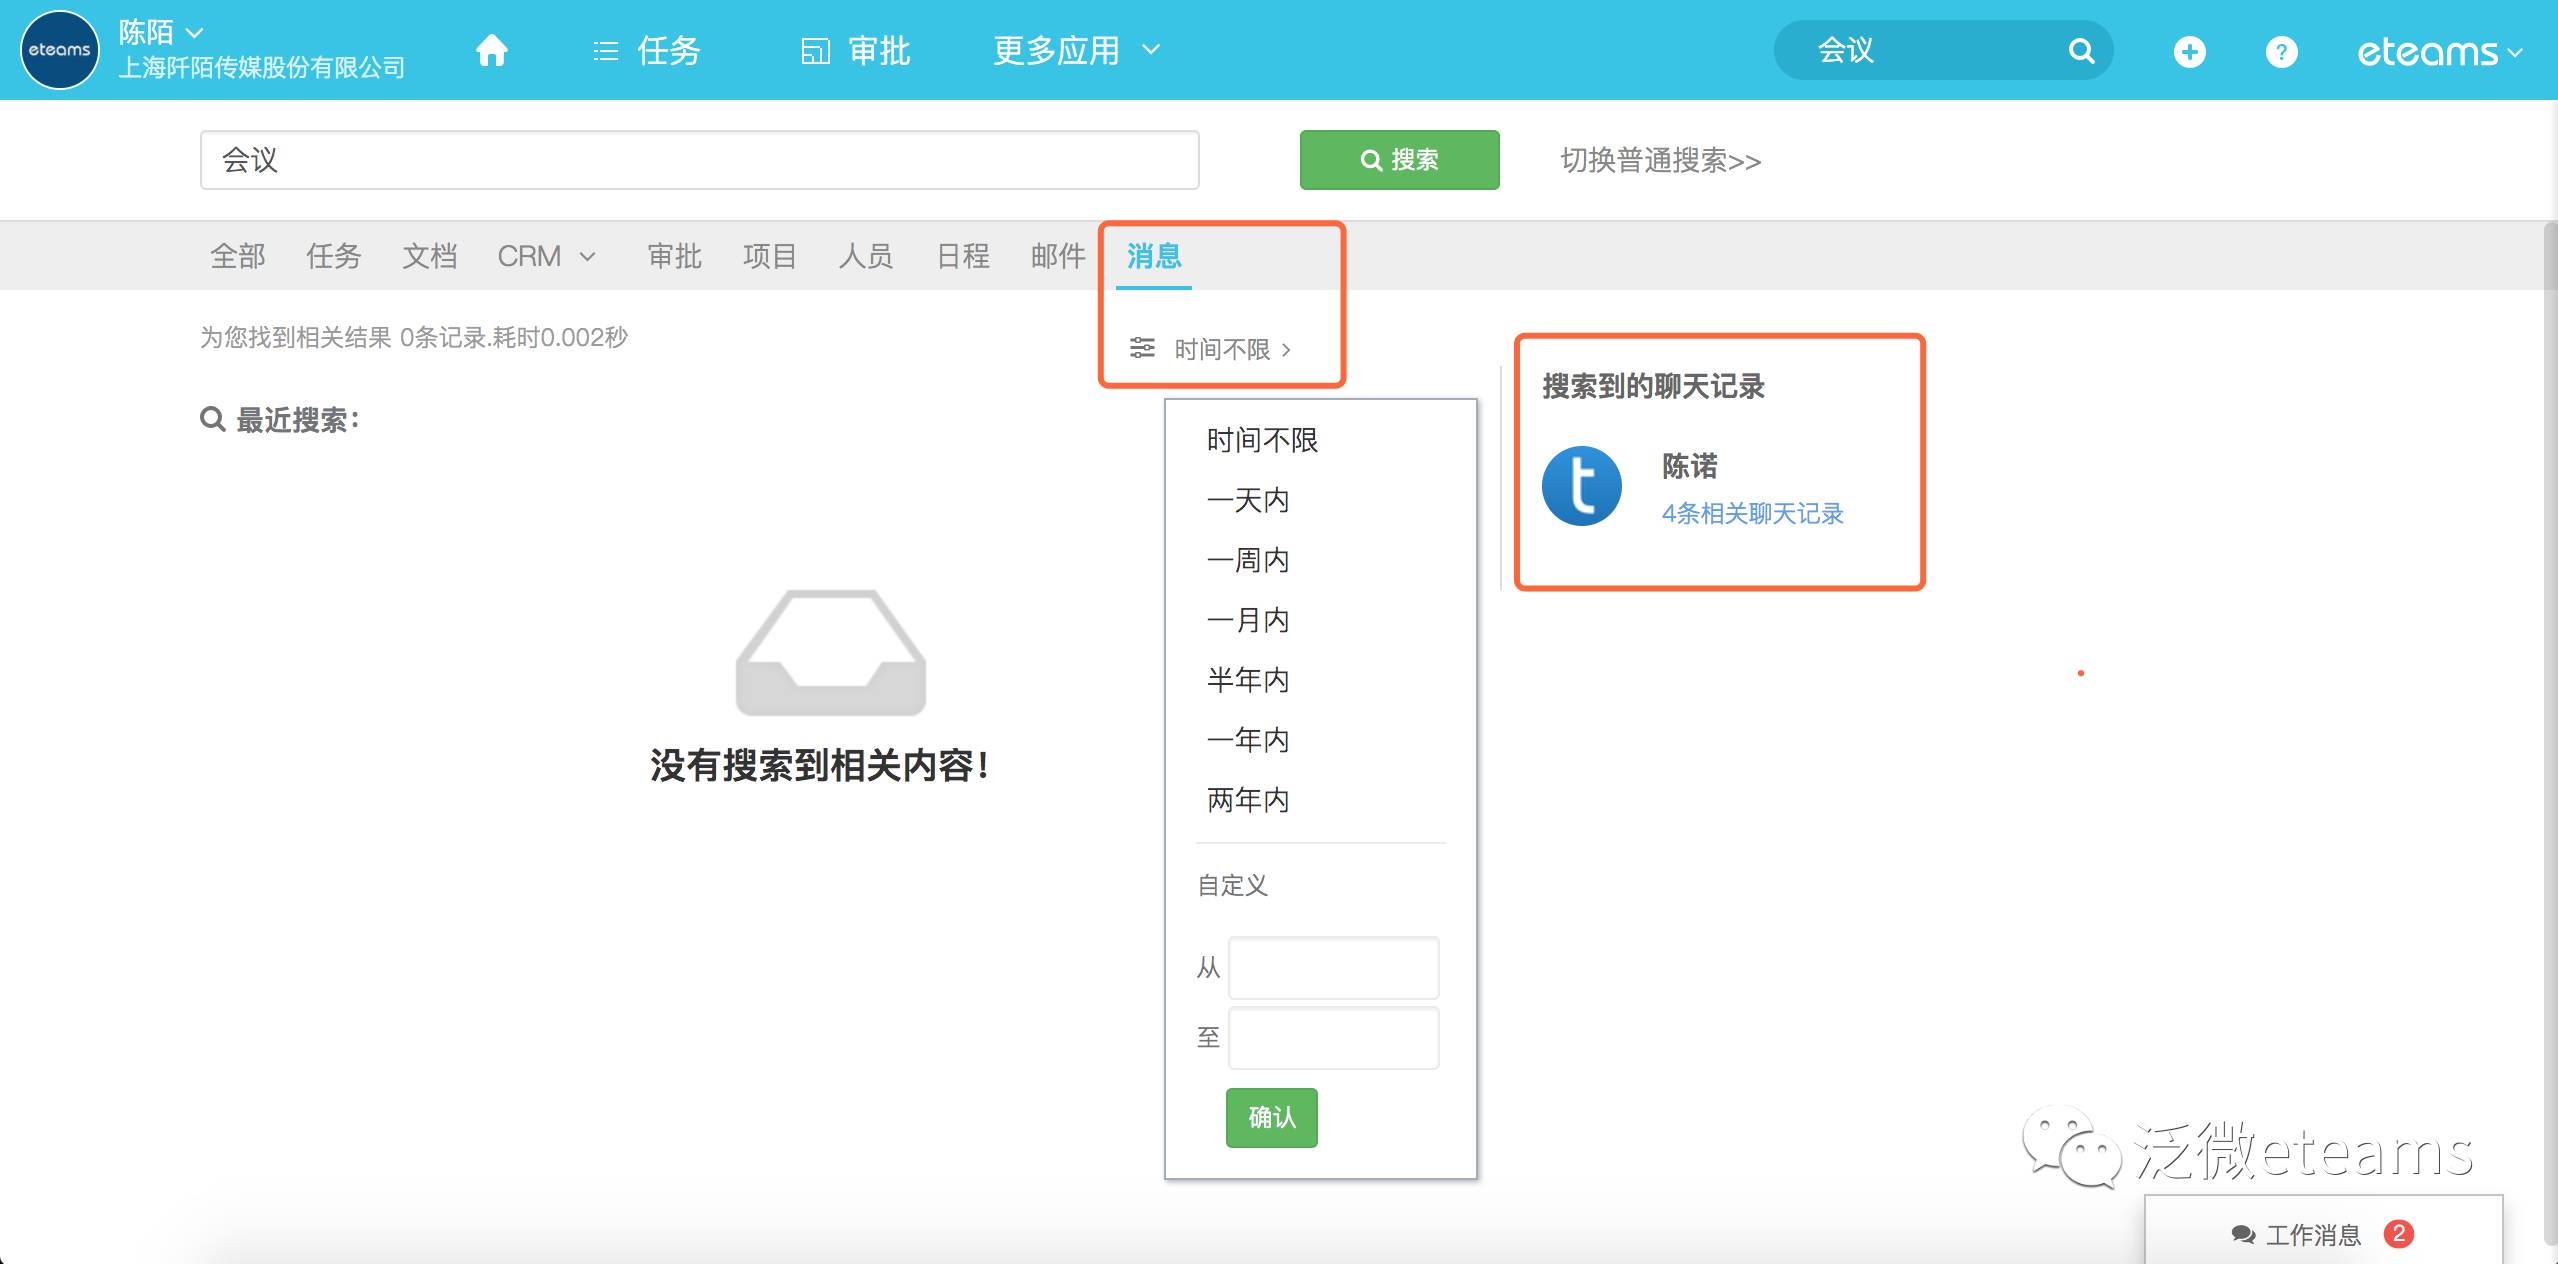This screenshot has height=1264, width=2558.
Task: Select 一周内 time filter option
Action: point(1247,560)
